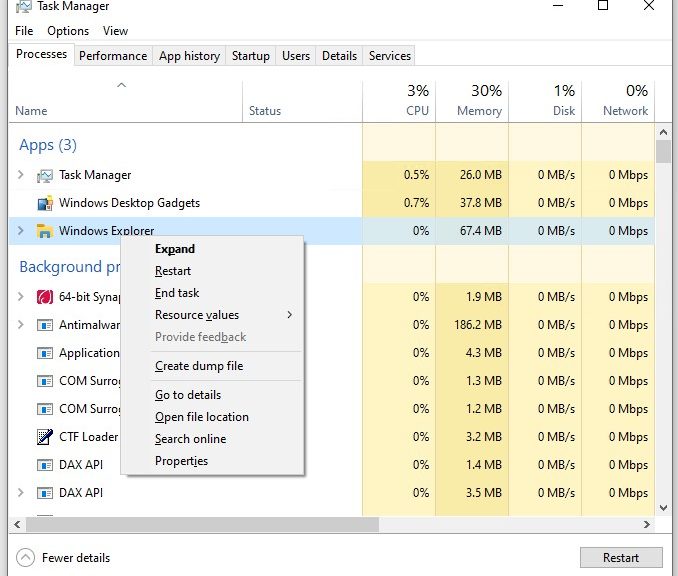Viewport: 678px width, 576px height.
Task: Open the File menu
Action: (24, 31)
